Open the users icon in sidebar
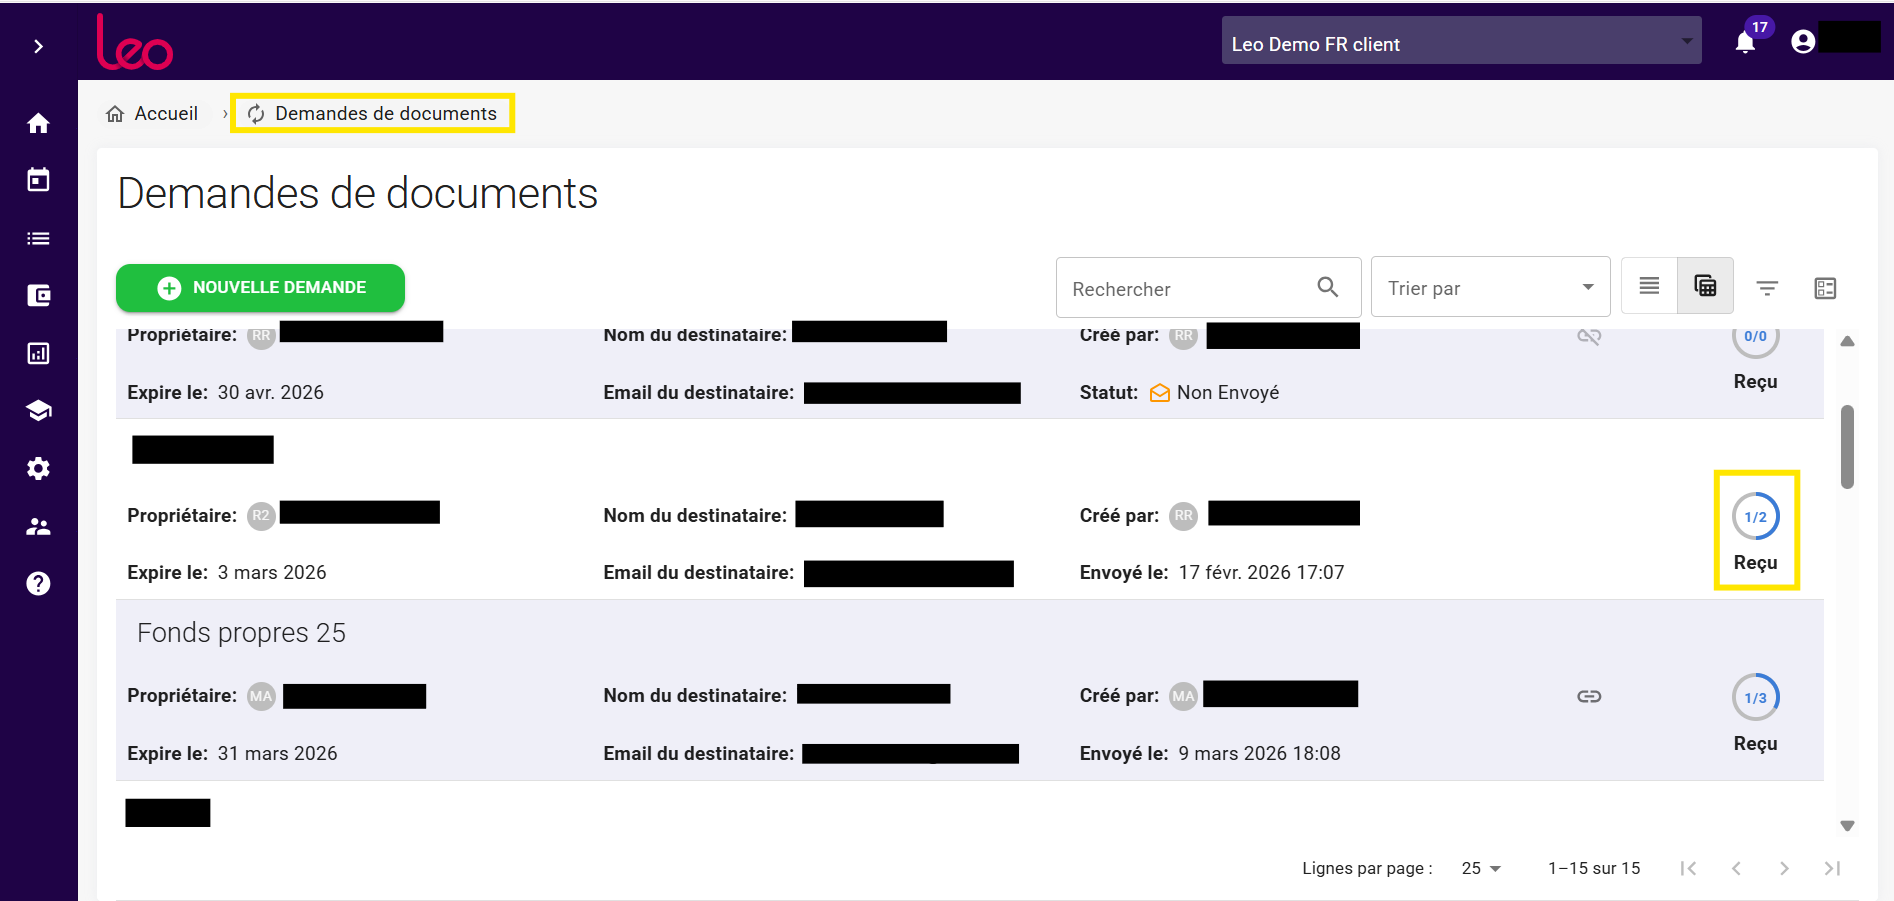Image resolution: width=1894 pixels, height=901 pixels. tap(38, 526)
